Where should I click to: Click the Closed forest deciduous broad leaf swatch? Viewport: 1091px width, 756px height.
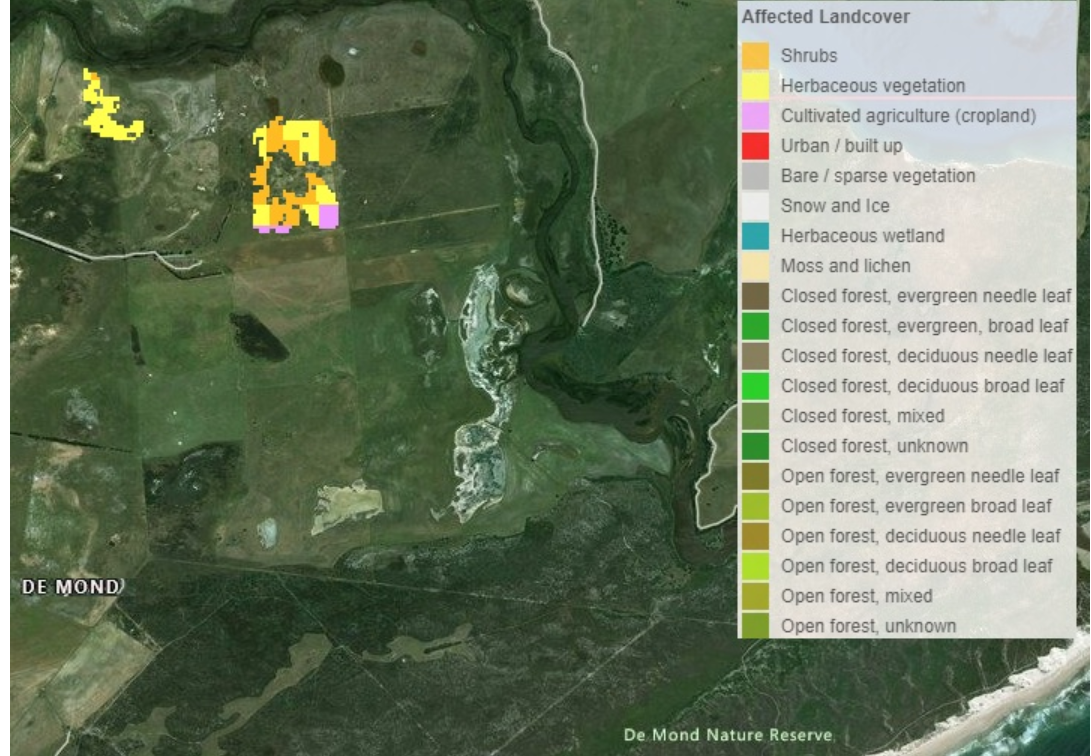[x=755, y=385]
